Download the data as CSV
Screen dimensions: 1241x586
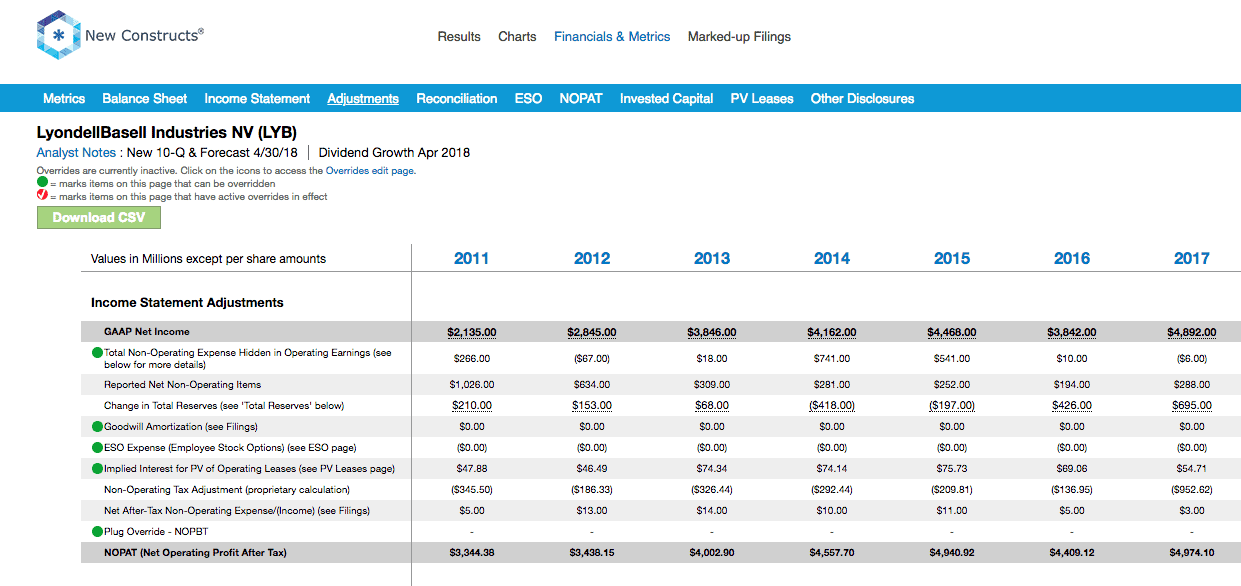pyautogui.click(x=99, y=217)
